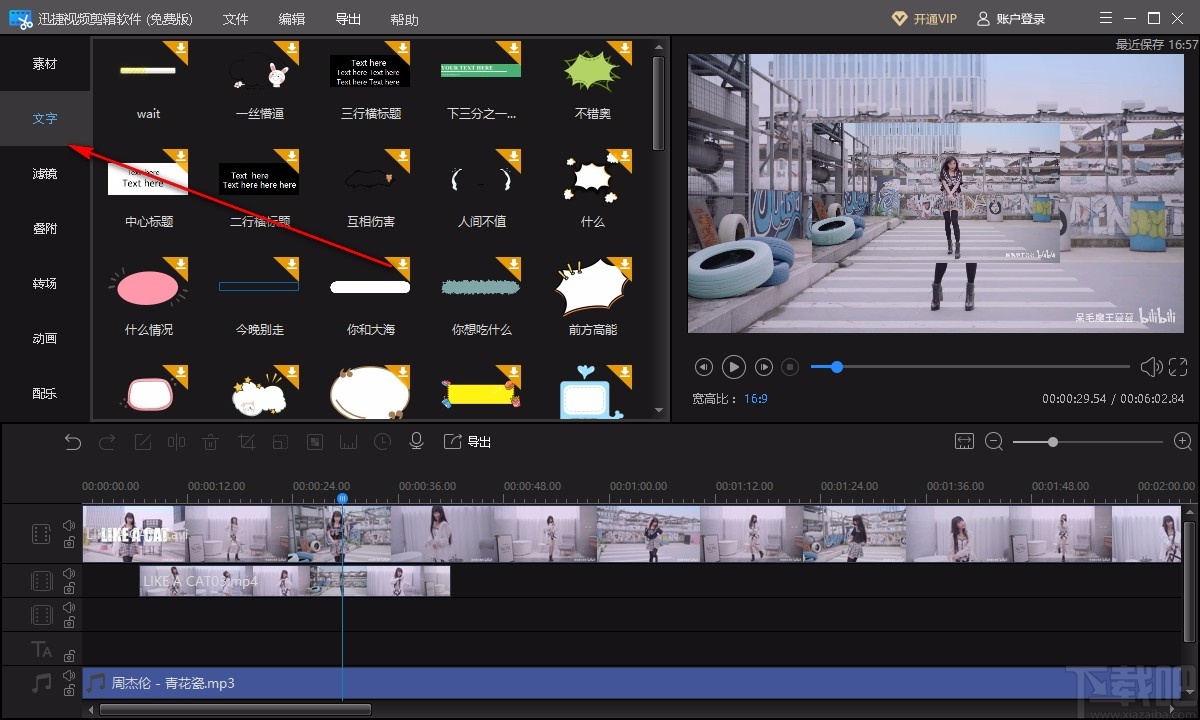
Task: Toggle lock on the text track
Action: point(69,656)
